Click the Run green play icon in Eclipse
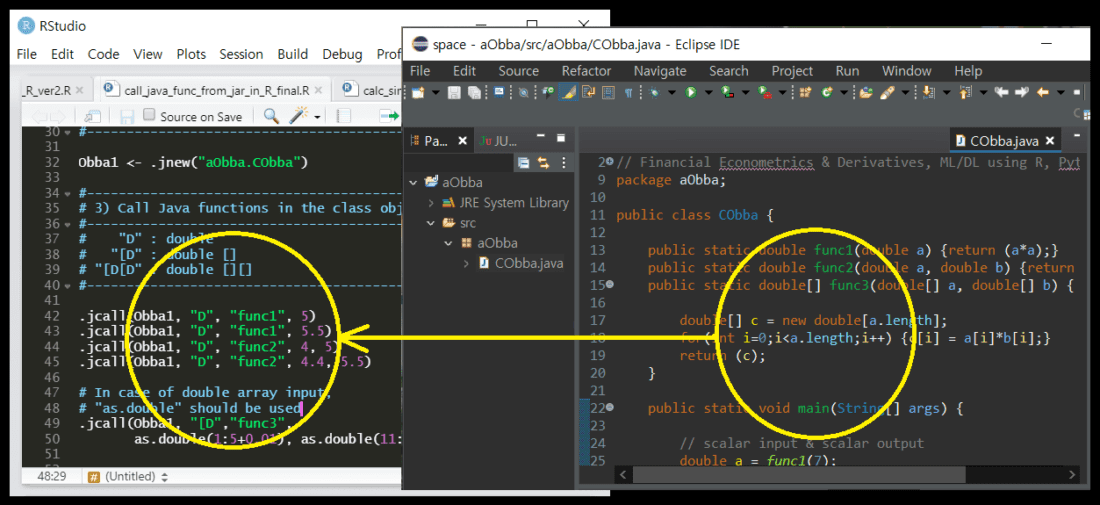 click(x=690, y=93)
